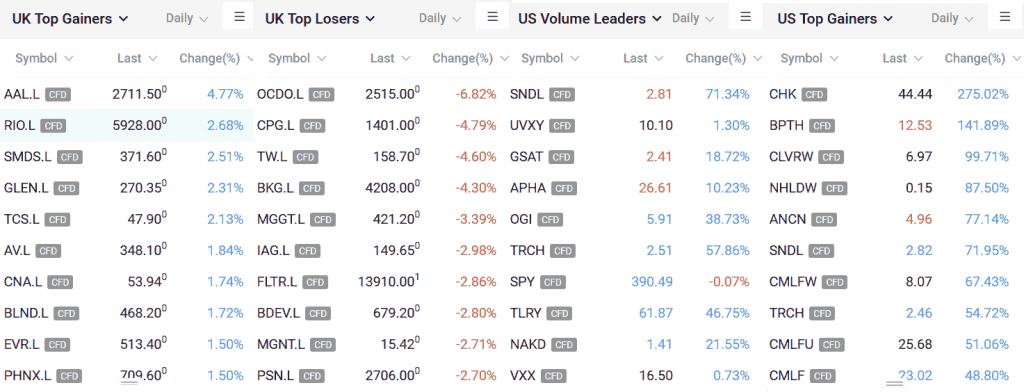1024x392 pixels.
Task: Open the Daily period dropdown in UK Top Losers
Action: [x=440, y=18]
